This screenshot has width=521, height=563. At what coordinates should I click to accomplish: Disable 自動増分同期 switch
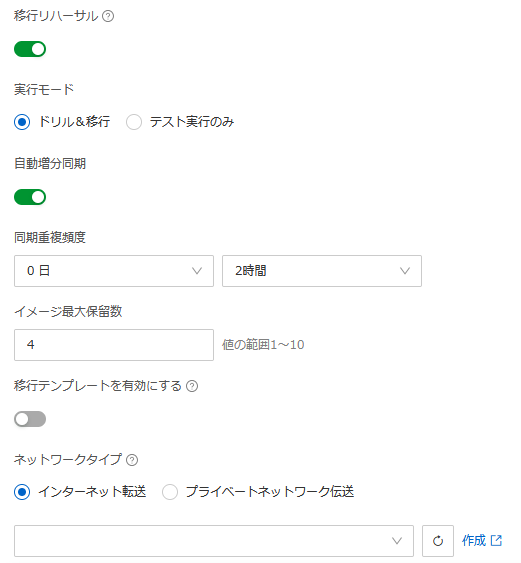tap(30, 197)
